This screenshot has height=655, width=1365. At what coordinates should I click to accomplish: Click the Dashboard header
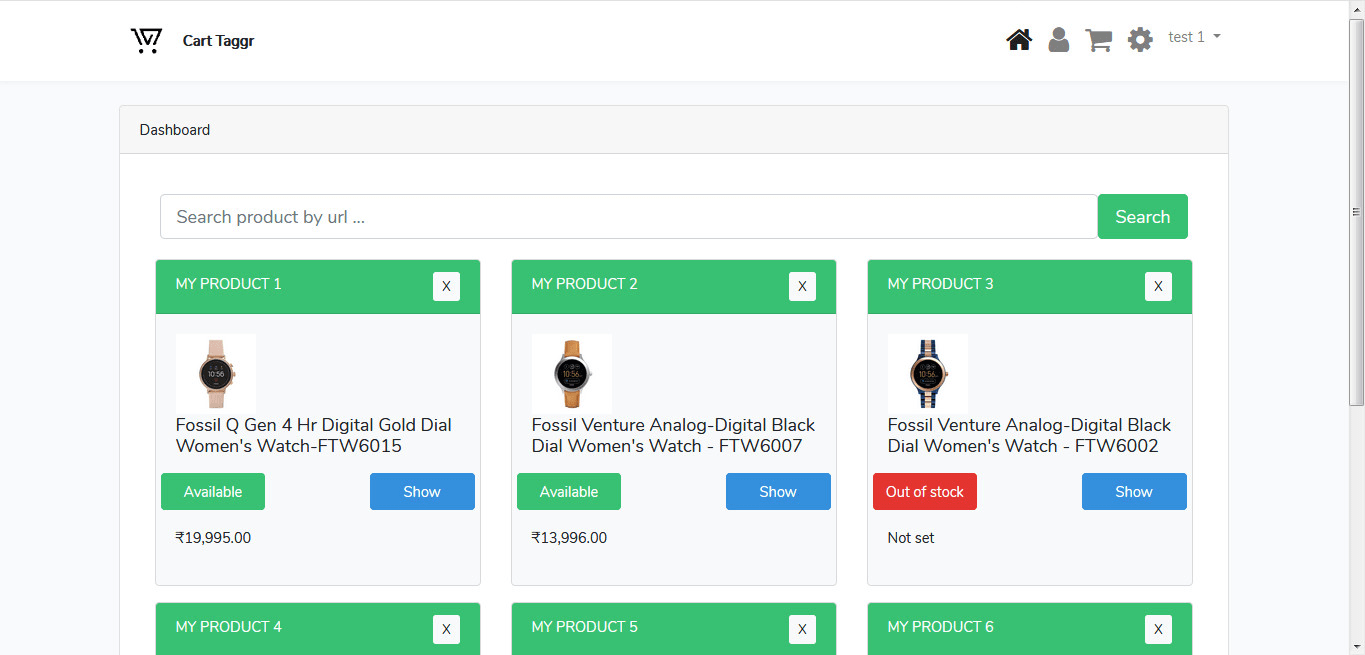[174, 129]
